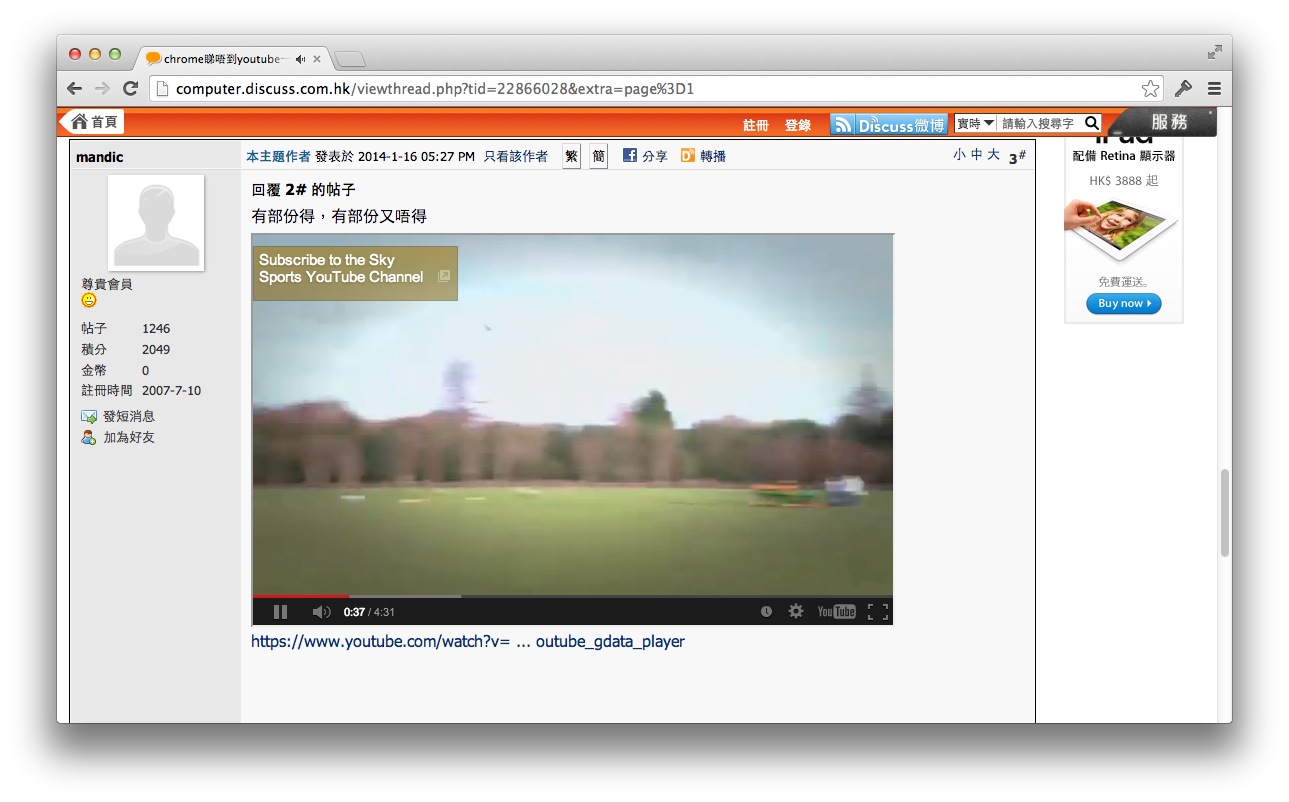Set font size to large 大
This screenshot has height=802, width=1289.
pyautogui.click(x=993, y=154)
